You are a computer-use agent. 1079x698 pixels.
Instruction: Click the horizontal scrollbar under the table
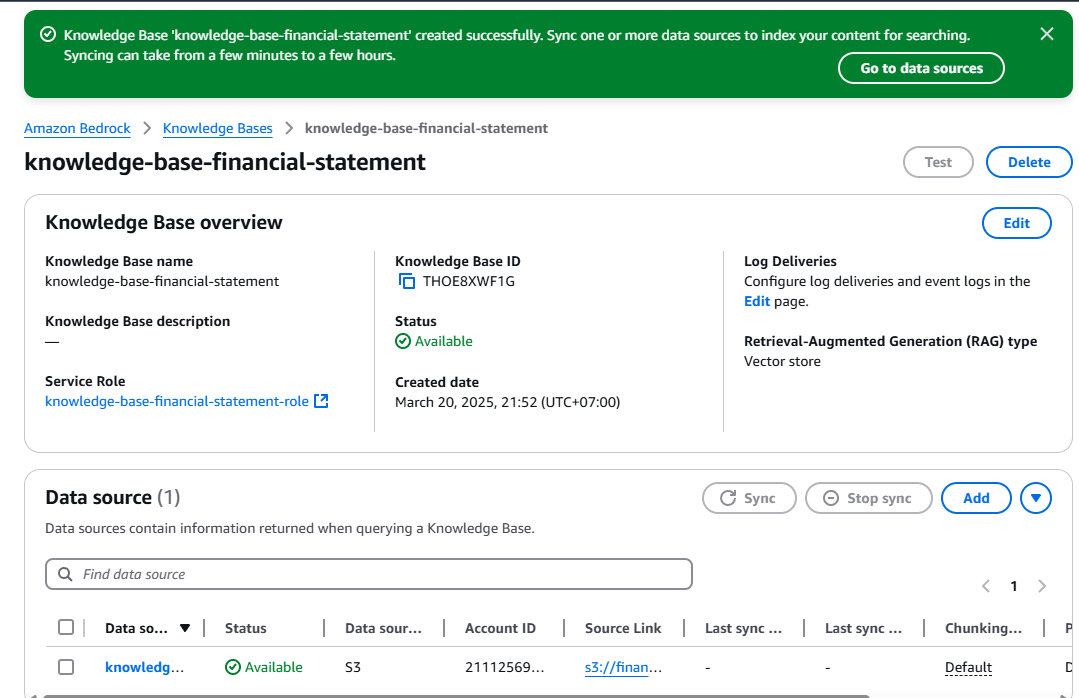456,696
